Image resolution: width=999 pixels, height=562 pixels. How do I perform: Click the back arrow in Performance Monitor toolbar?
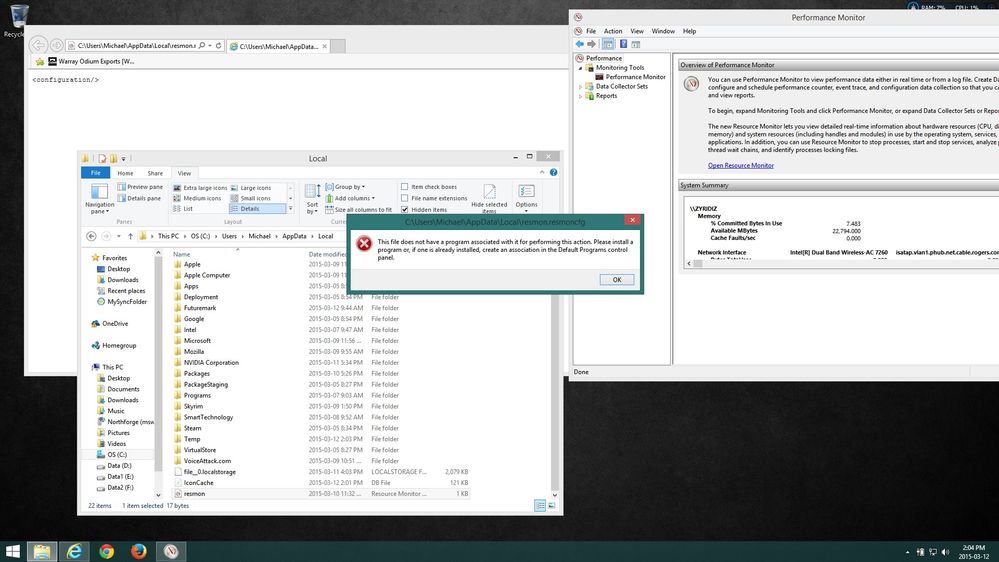click(579, 44)
